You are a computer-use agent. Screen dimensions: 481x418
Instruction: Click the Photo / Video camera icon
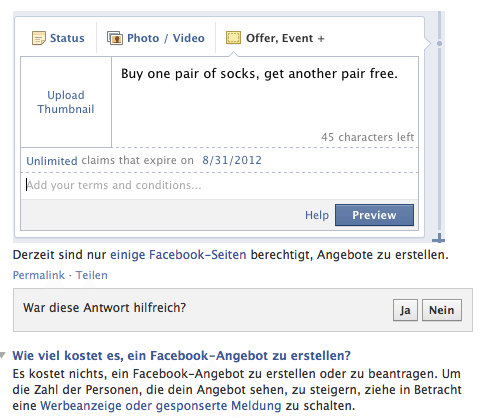115,38
